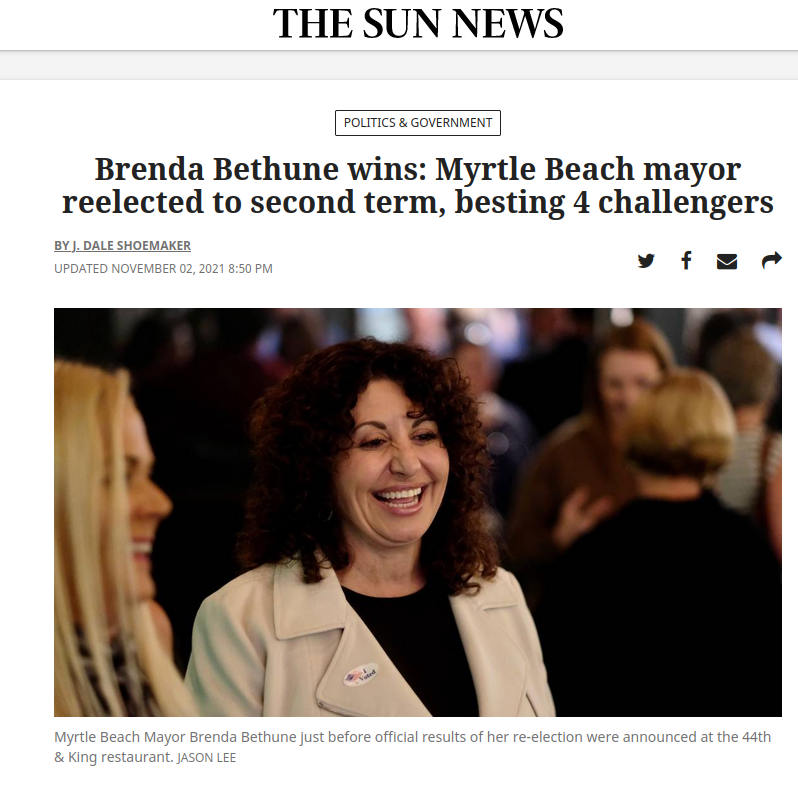Screen dimensions: 798x785
Task: Email this article using the envelope icon
Action: [x=727, y=261]
